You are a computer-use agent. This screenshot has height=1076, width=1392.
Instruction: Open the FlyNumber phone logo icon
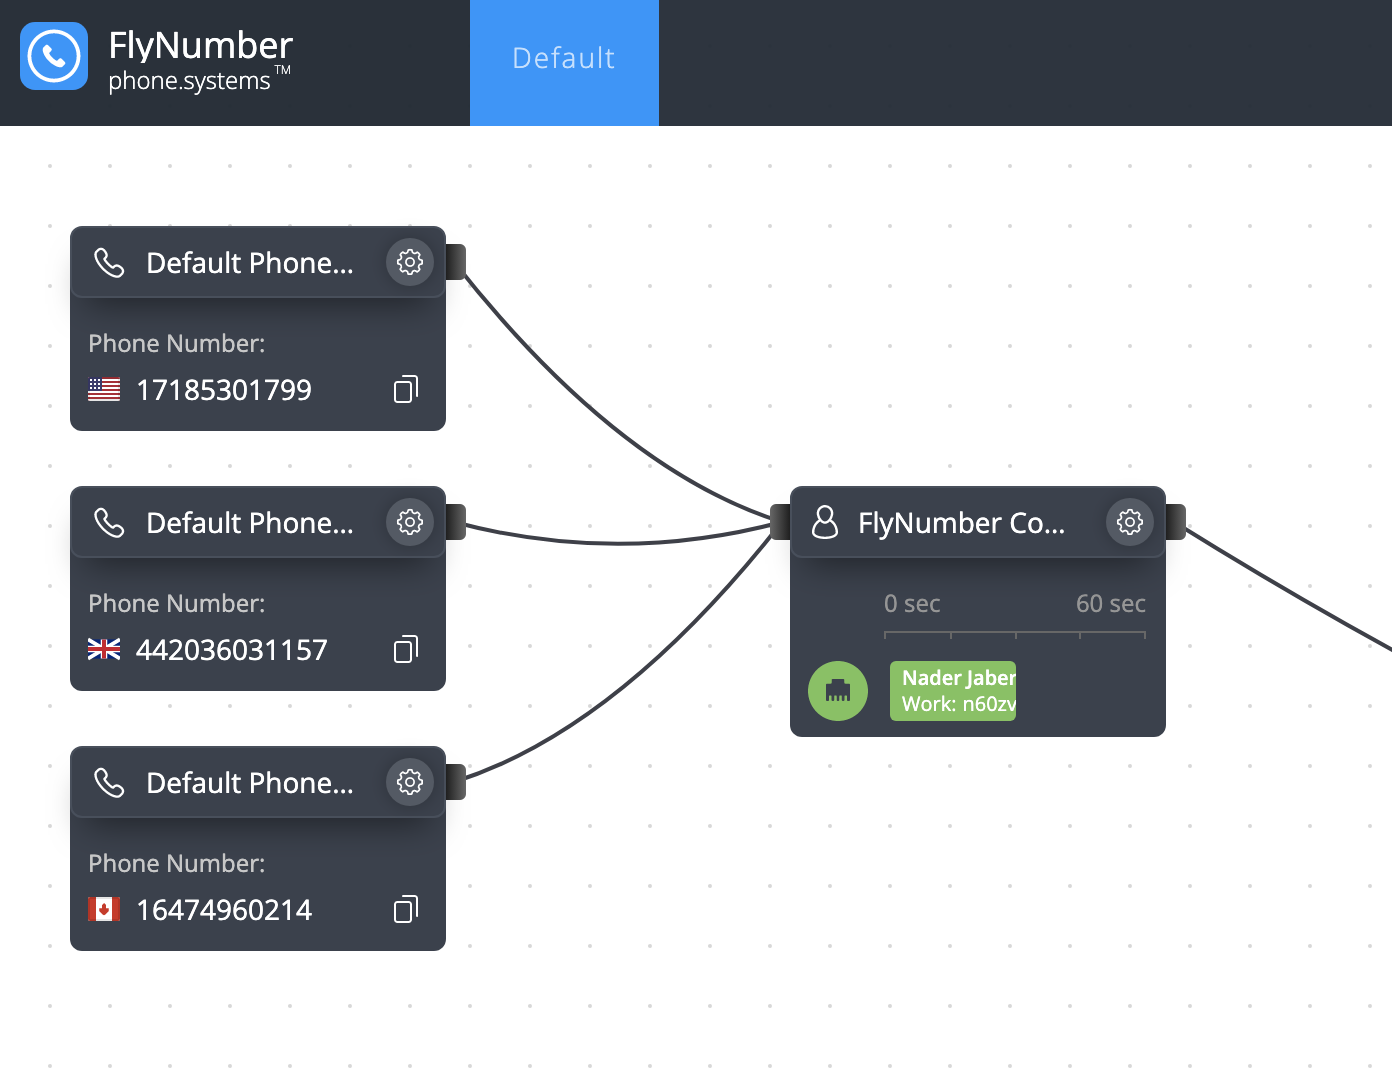pos(54,56)
